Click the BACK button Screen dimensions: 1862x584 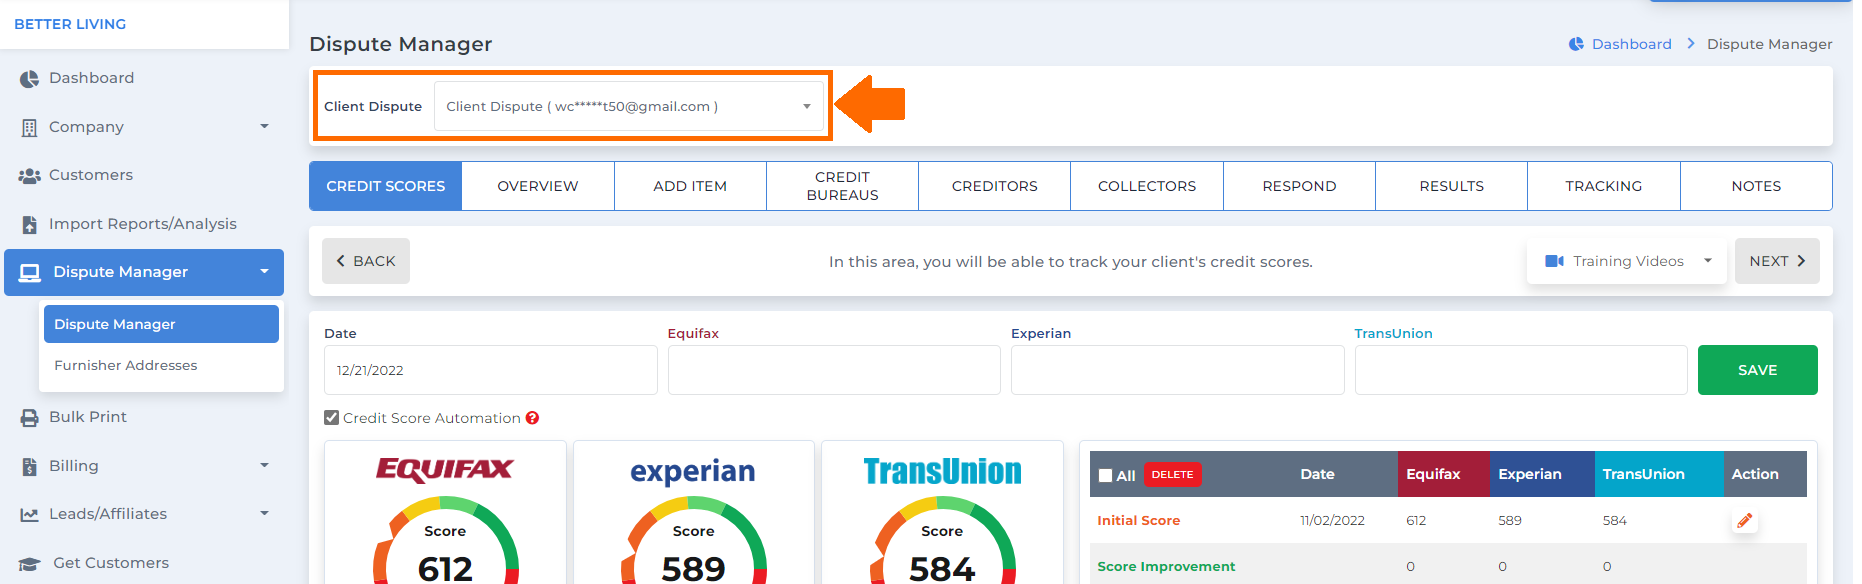pos(366,261)
